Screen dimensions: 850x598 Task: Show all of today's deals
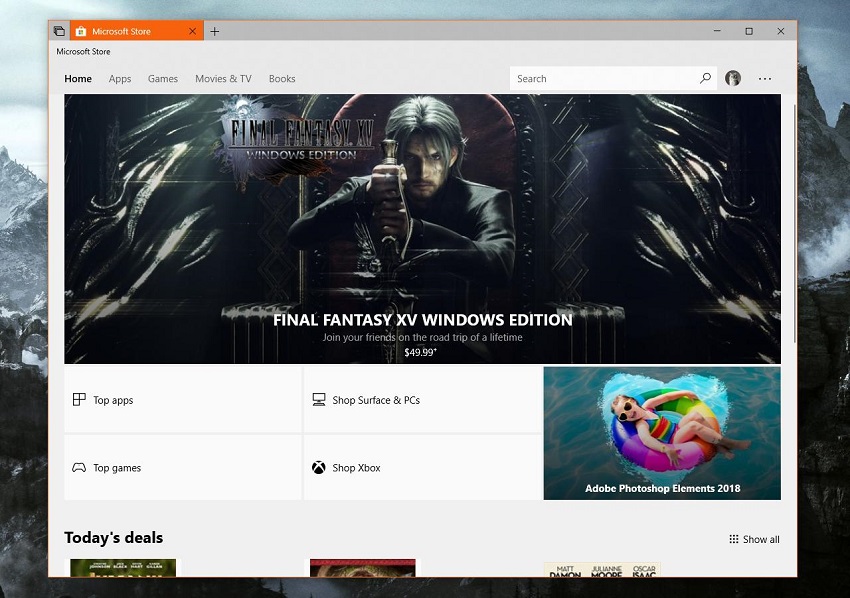coord(755,540)
